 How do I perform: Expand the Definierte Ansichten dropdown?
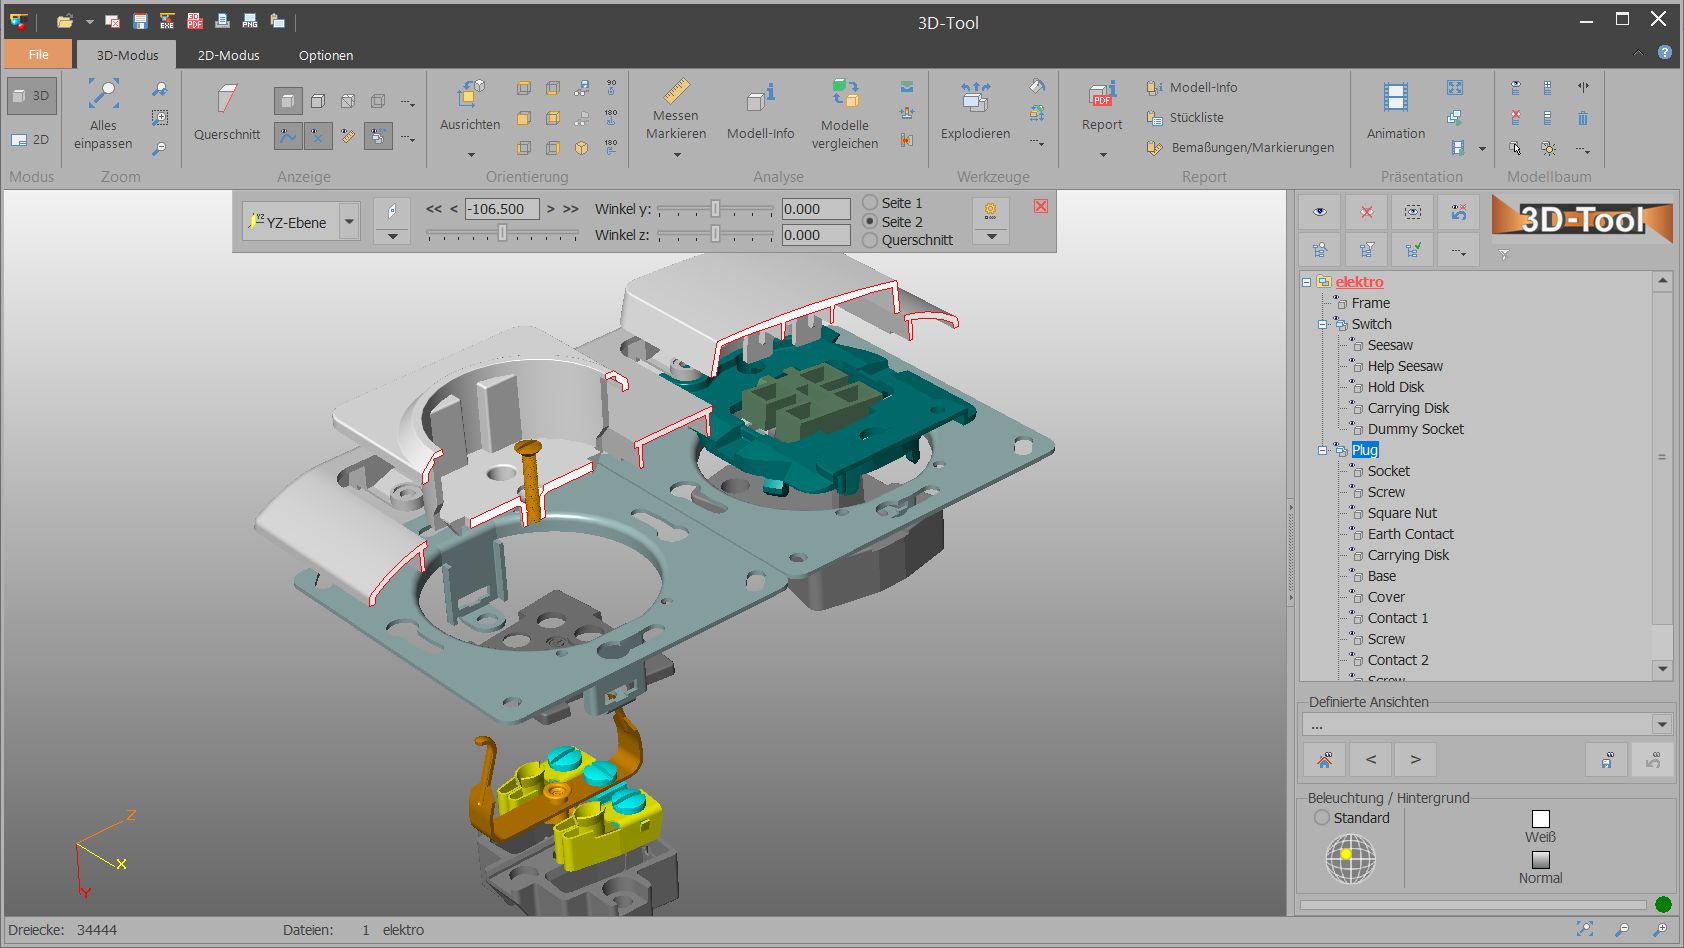[1661, 725]
